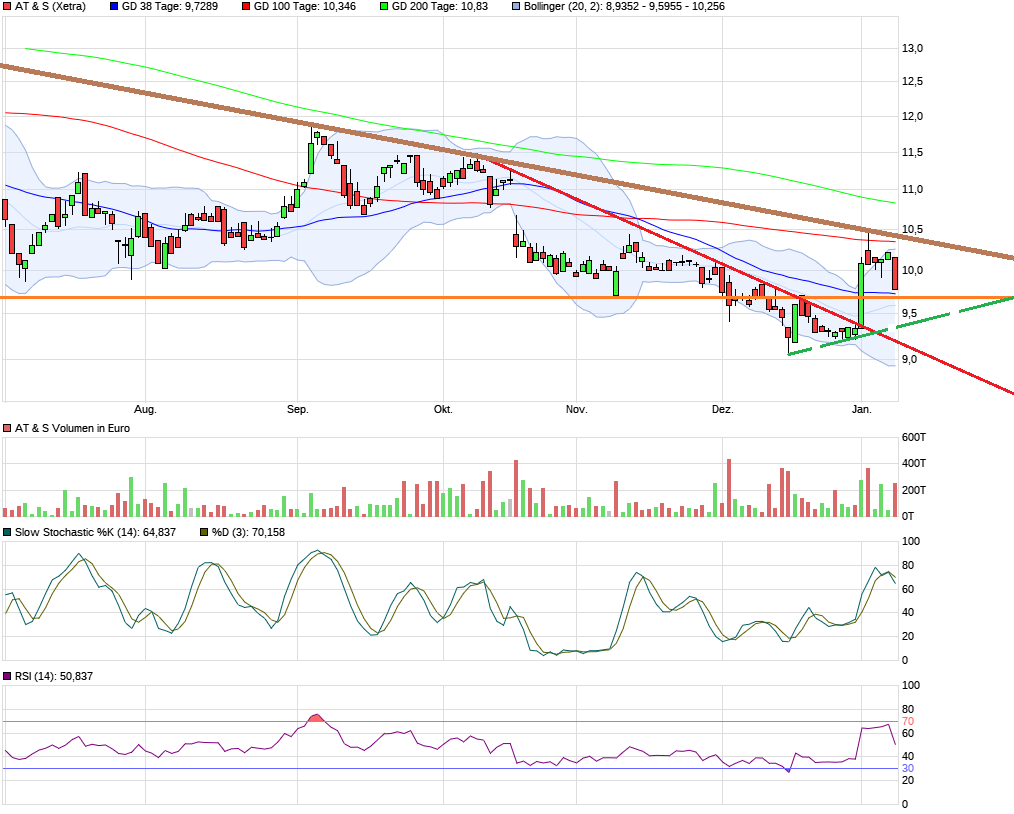Click the 12,0 price axis label
Screen dimensions: 1014x814
[x=912, y=116]
